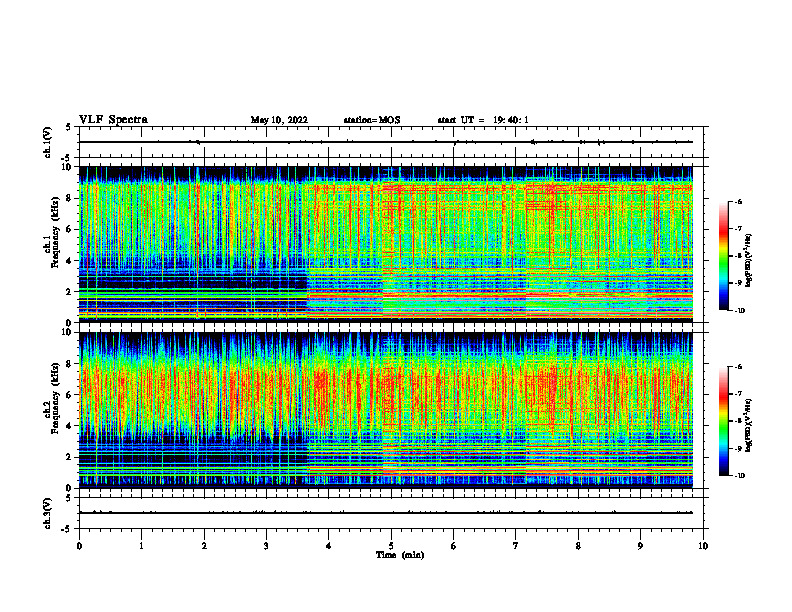Click the "ch.3(V)" waveform axis label
792x612 pixels.
[x=48, y=513]
